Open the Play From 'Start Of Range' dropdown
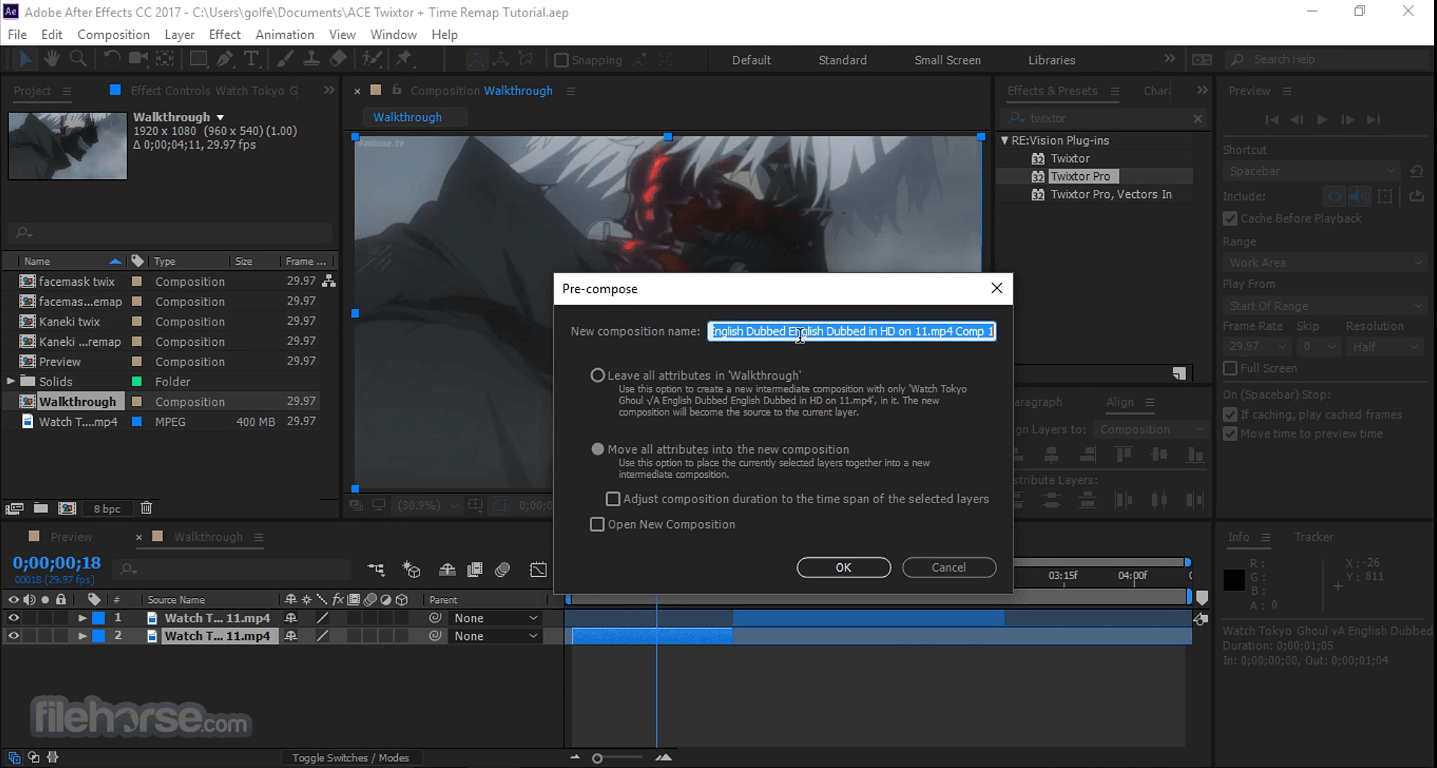This screenshot has height=768, width=1437. (1326, 305)
